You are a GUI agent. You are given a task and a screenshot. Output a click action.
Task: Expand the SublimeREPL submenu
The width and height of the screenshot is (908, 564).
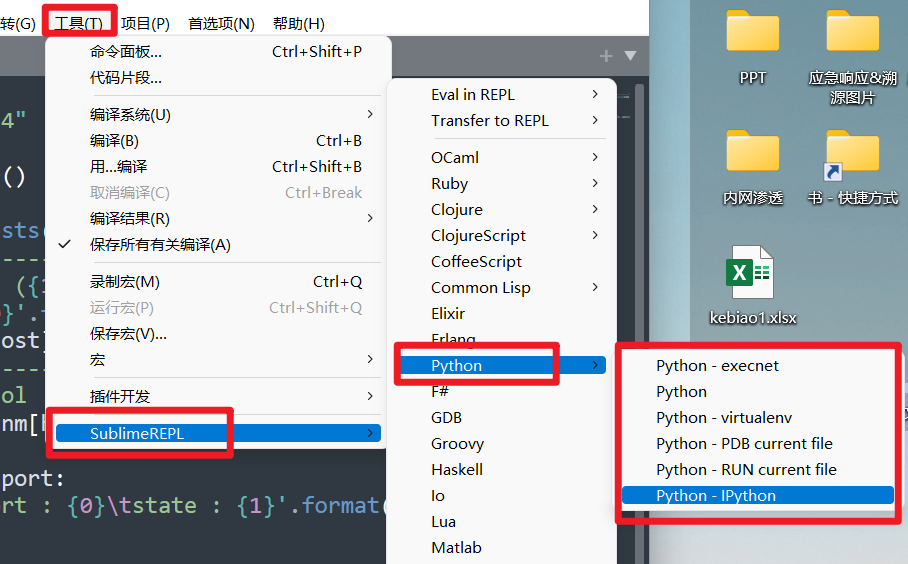tap(218, 433)
